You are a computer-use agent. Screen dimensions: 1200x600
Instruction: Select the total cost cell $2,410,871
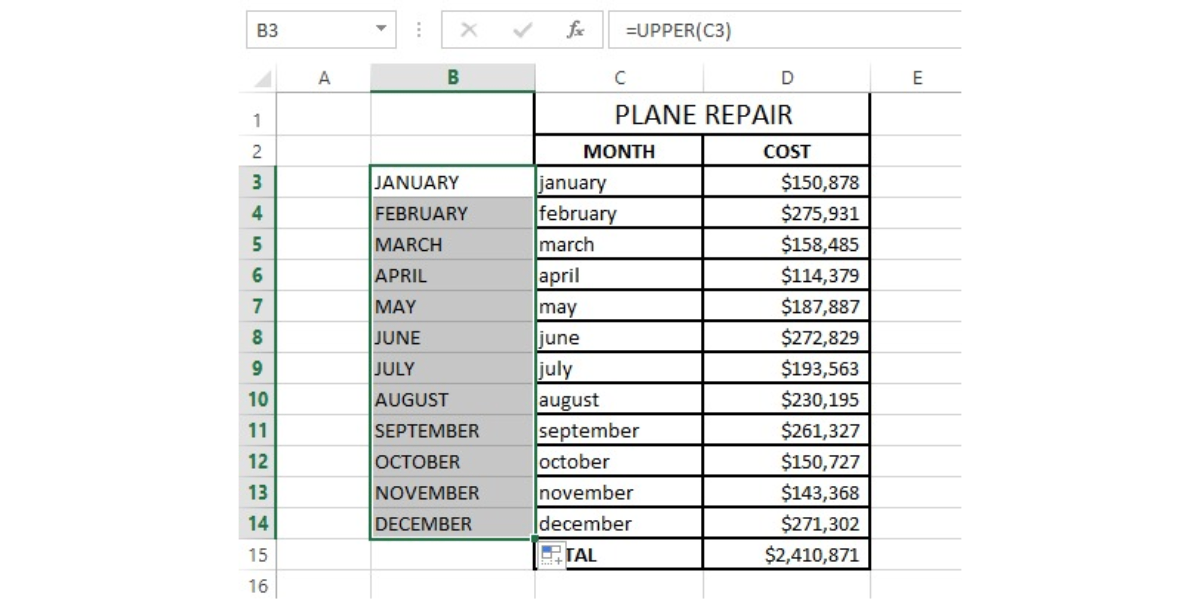[787, 555]
